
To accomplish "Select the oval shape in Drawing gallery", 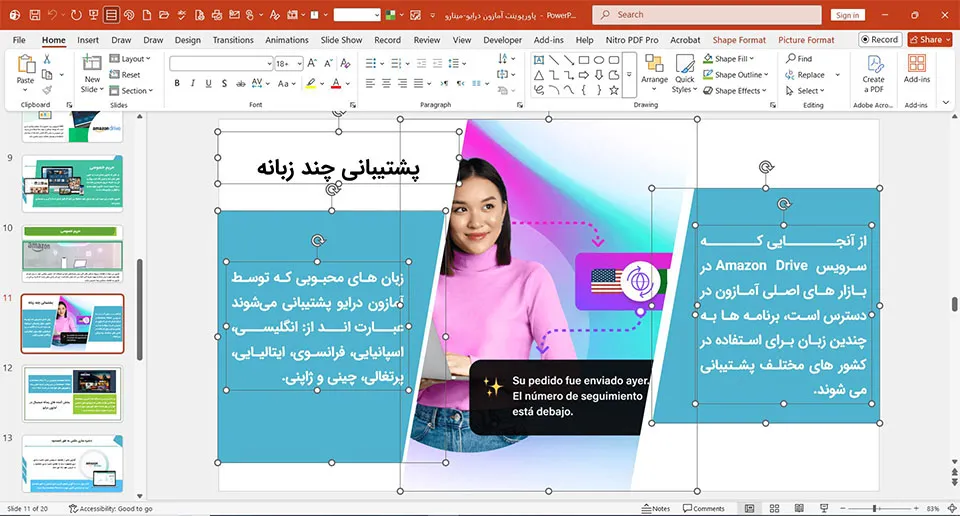I will tap(599, 60).
